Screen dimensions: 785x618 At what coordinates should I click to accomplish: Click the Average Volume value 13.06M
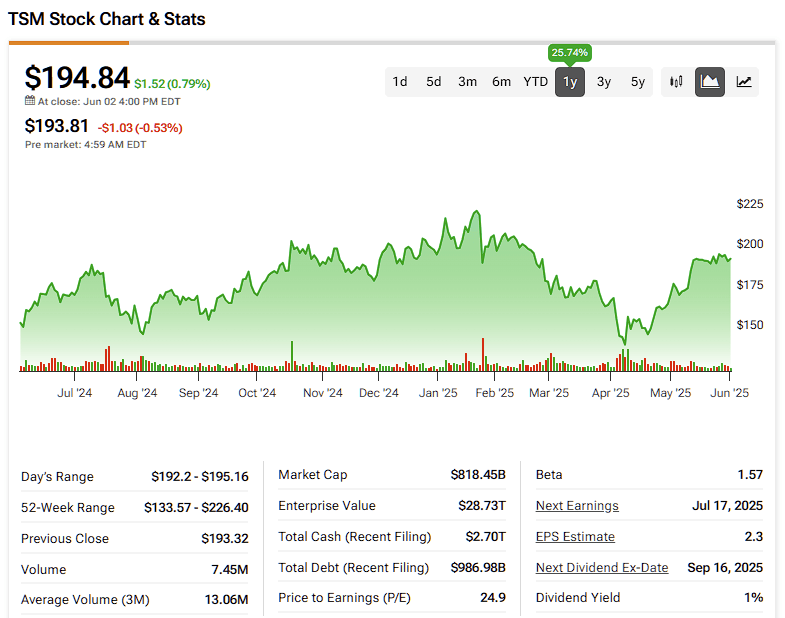click(226, 600)
